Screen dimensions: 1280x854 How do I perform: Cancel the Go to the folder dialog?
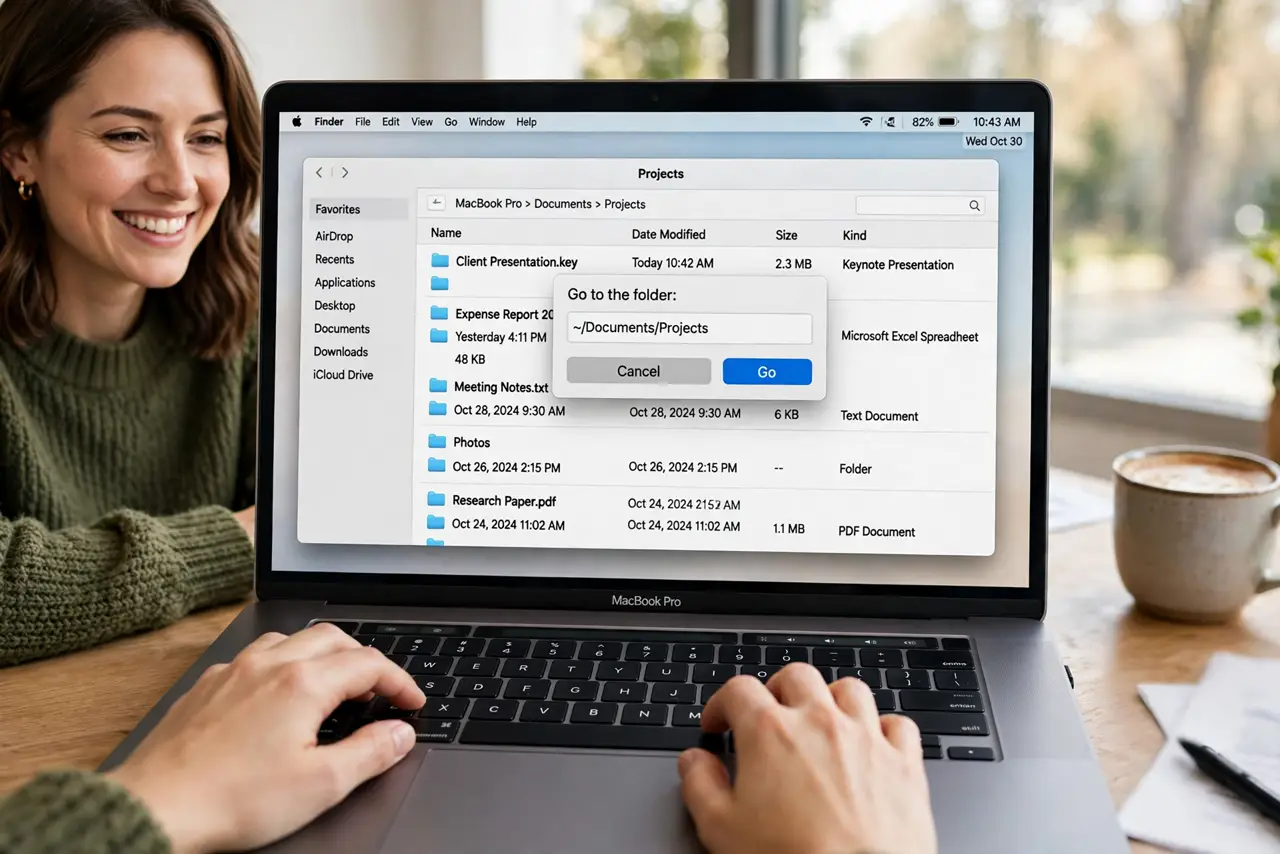[x=639, y=371]
